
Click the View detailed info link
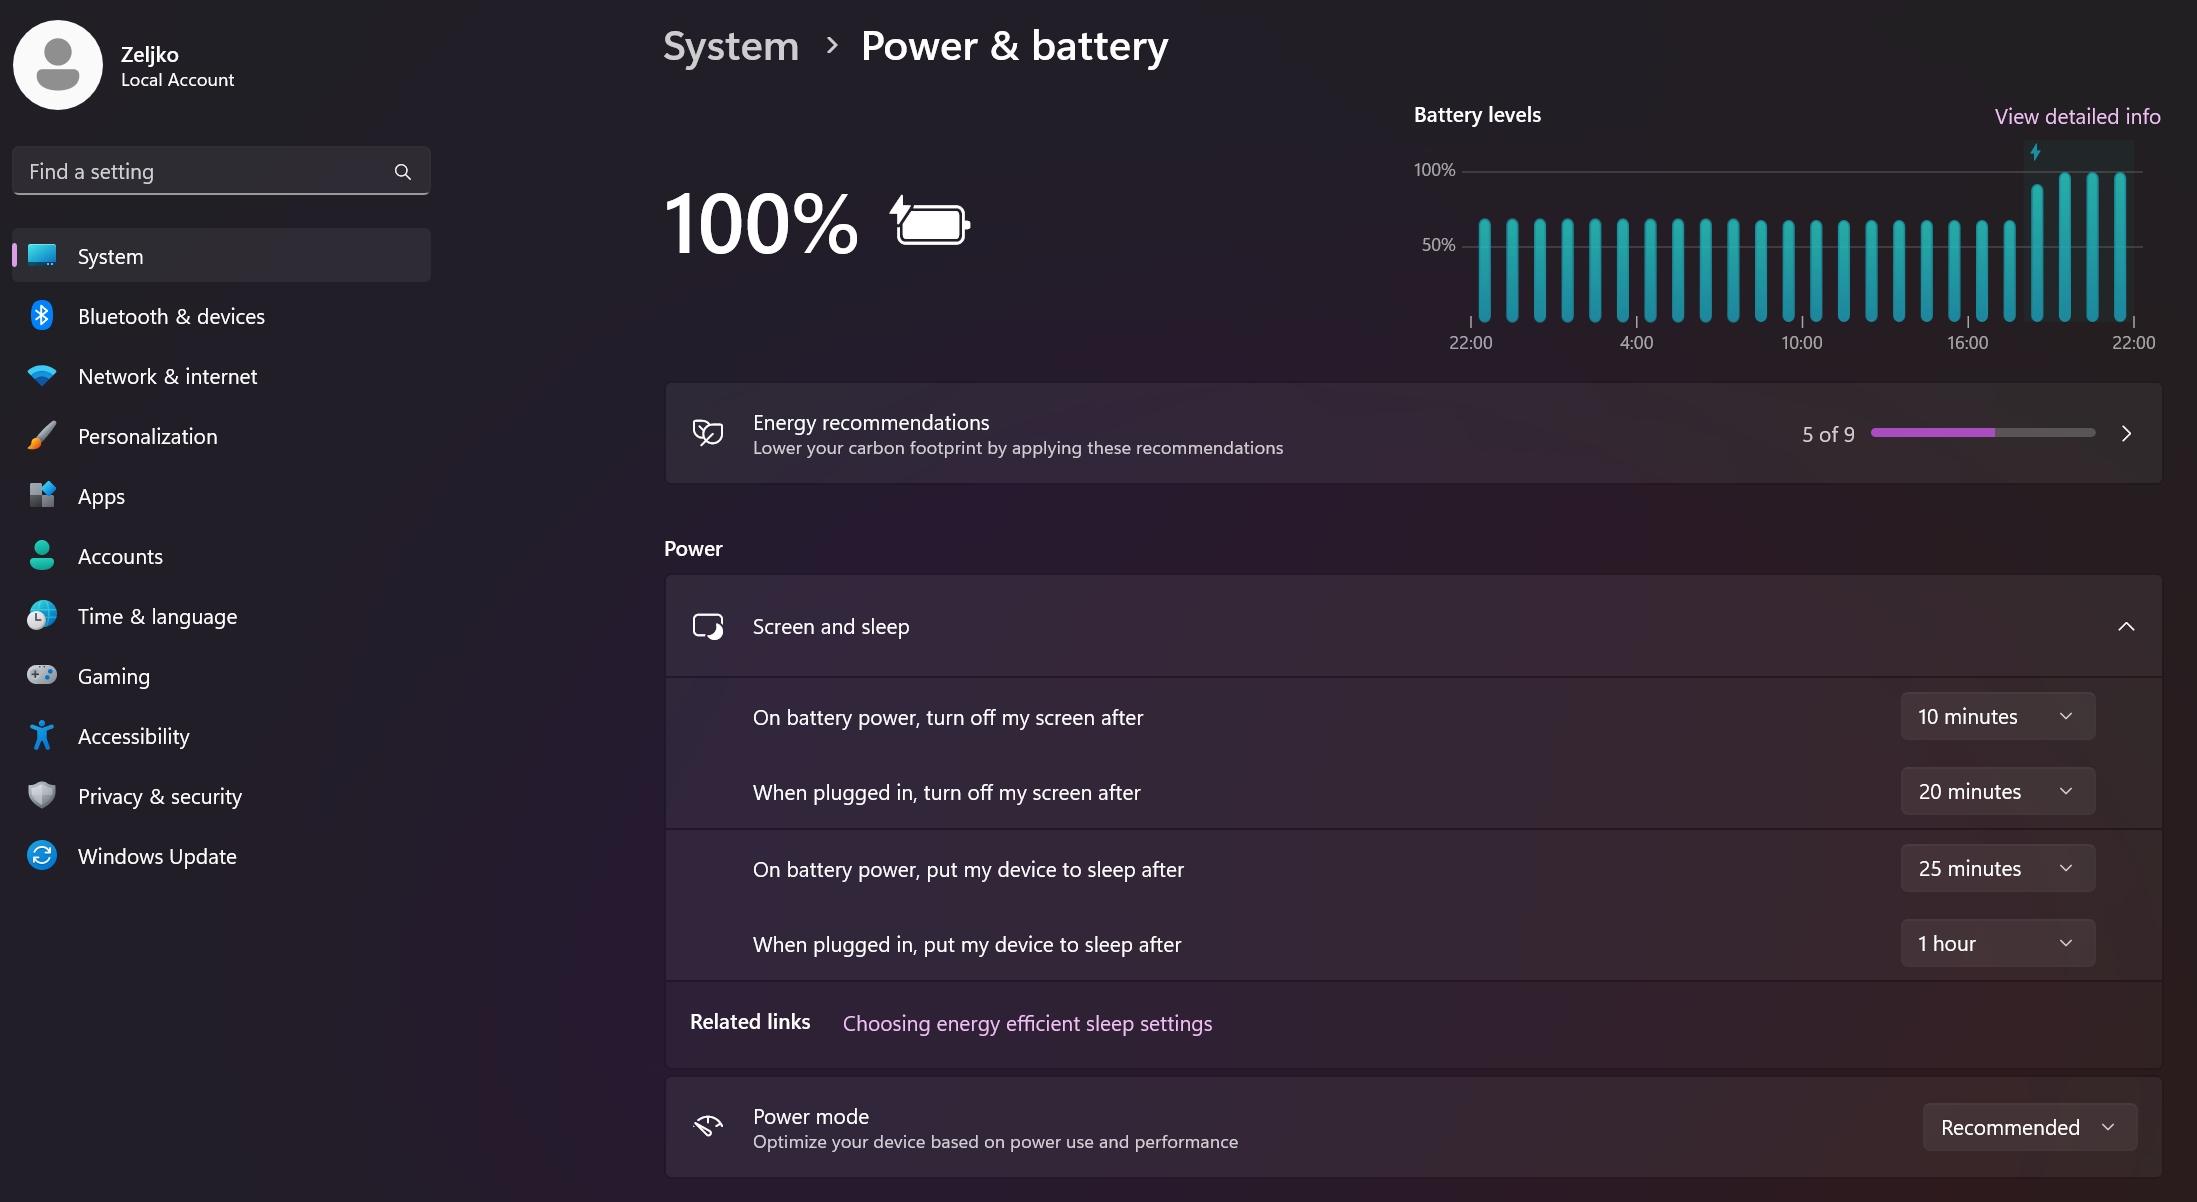2077,116
